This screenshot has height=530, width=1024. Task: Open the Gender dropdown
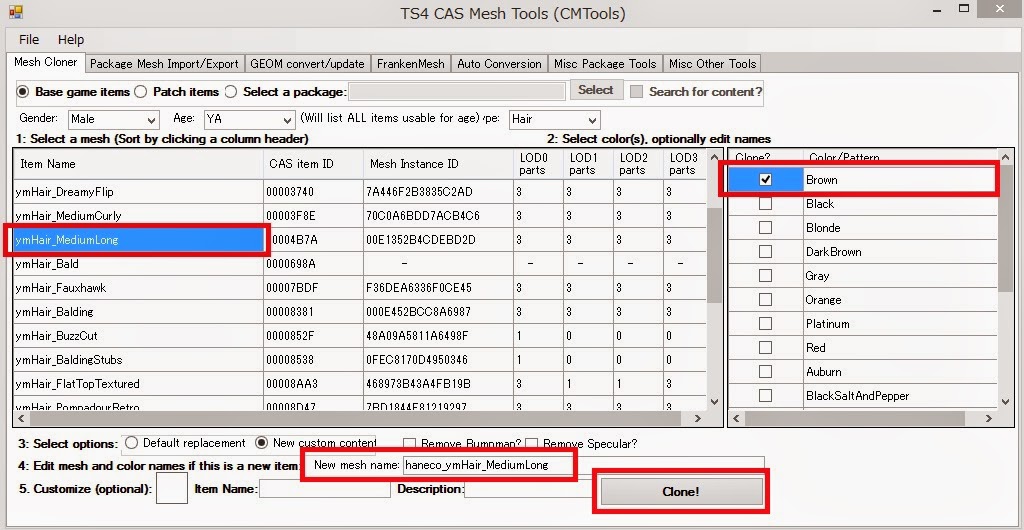[x=114, y=119]
